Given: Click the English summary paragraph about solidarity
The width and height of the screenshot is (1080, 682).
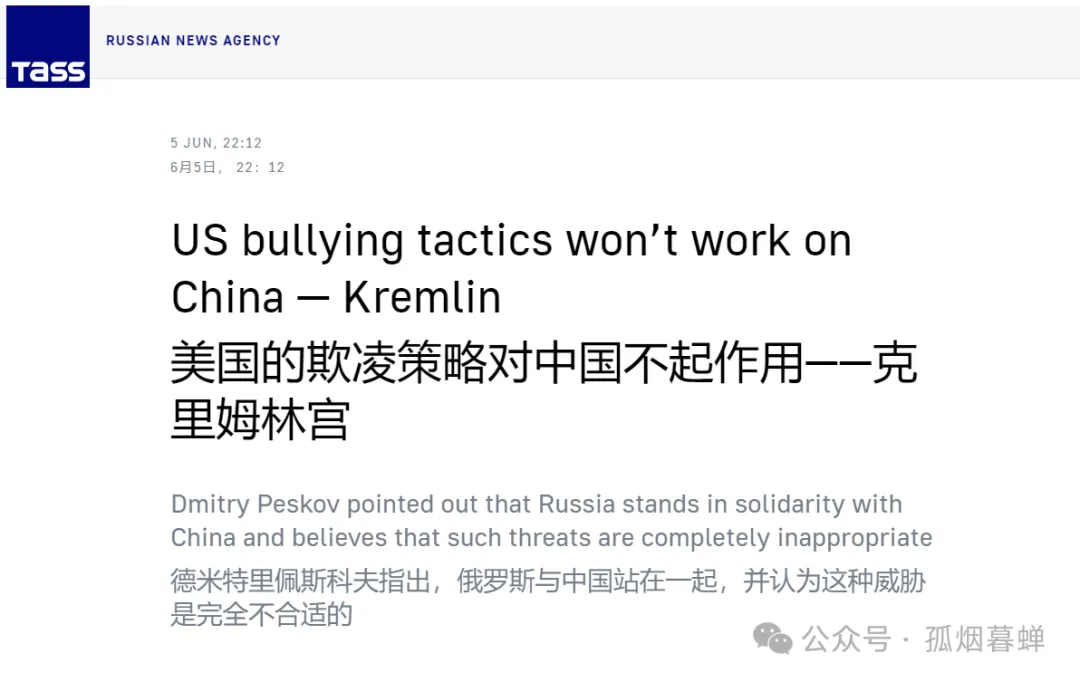Looking at the screenshot, I should 551,520.
